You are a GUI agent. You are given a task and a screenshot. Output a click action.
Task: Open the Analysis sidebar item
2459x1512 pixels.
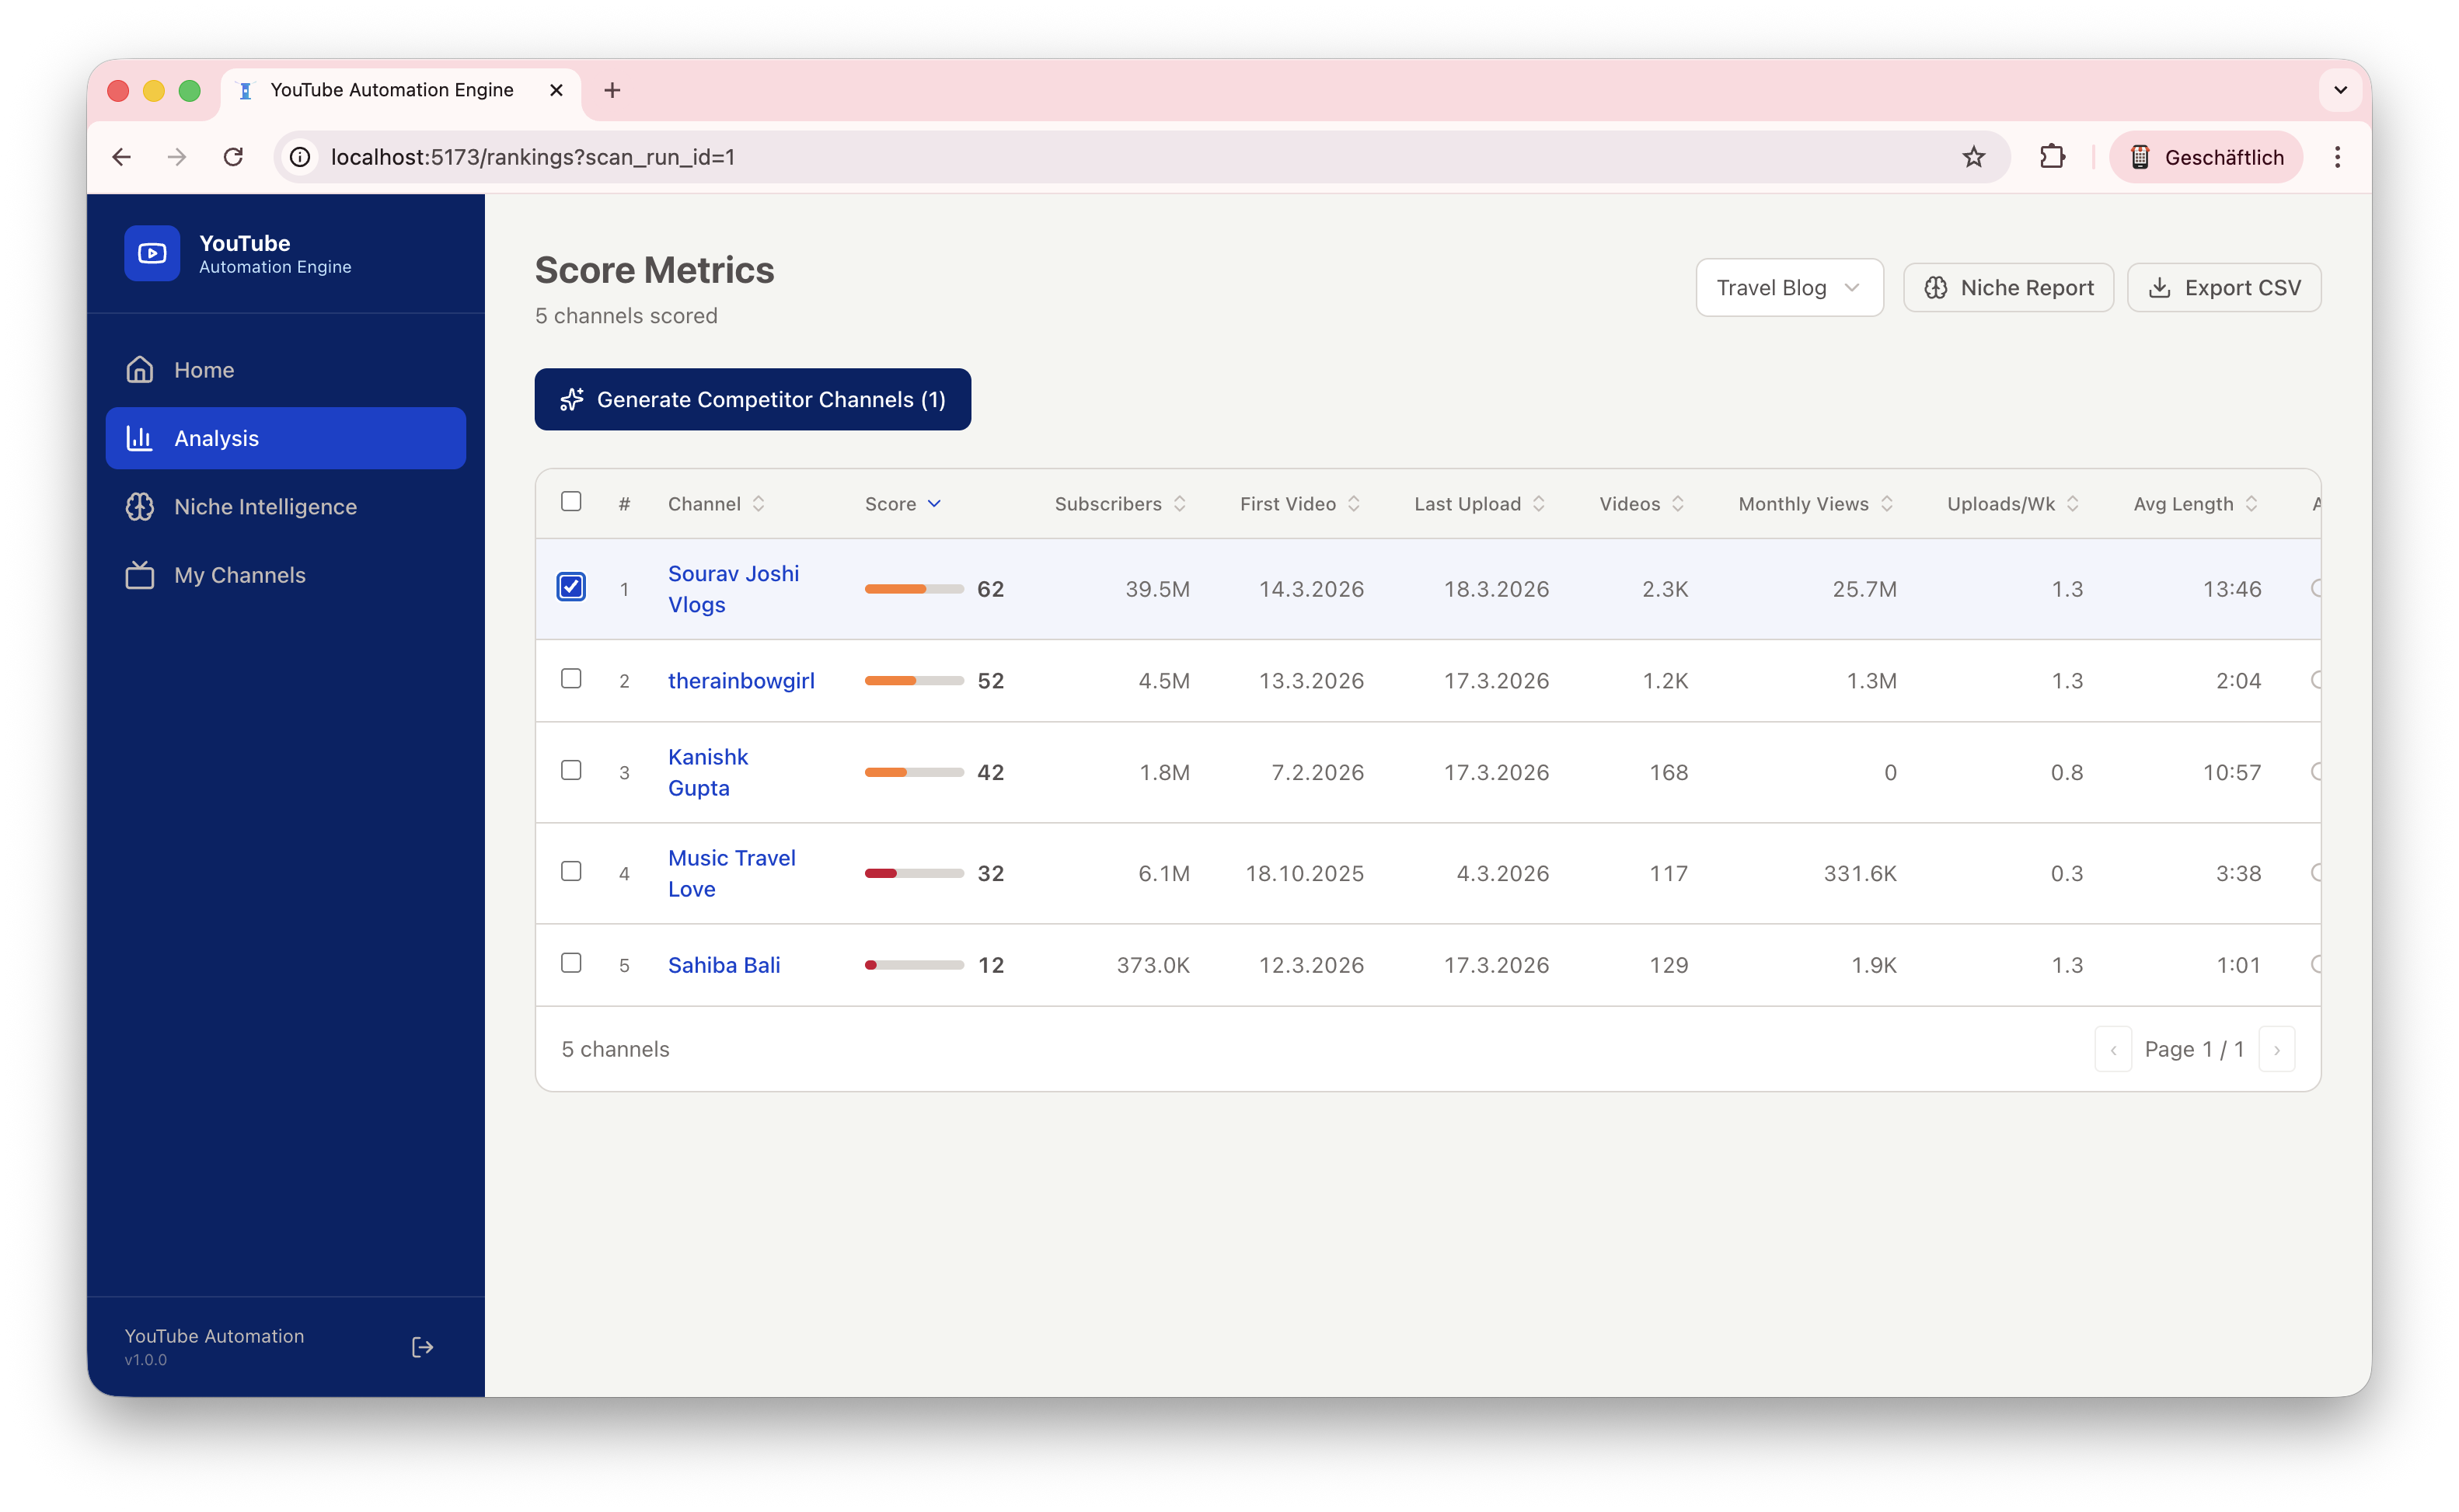(x=285, y=438)
